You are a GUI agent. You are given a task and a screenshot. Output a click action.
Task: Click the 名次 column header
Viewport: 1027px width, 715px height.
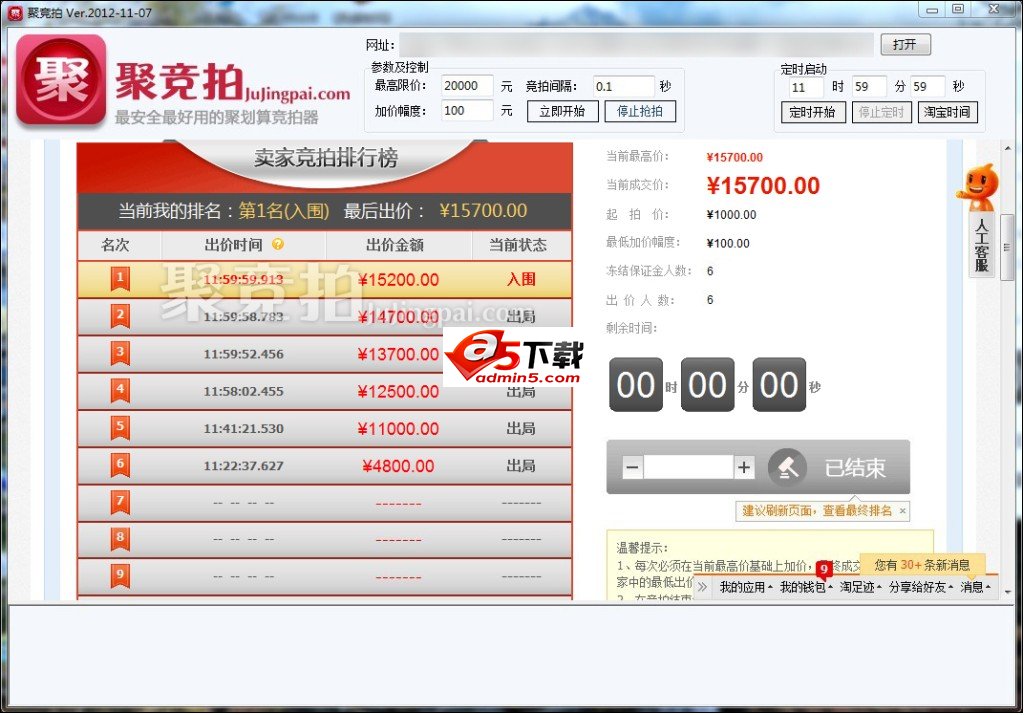click(x=117, y=246)
